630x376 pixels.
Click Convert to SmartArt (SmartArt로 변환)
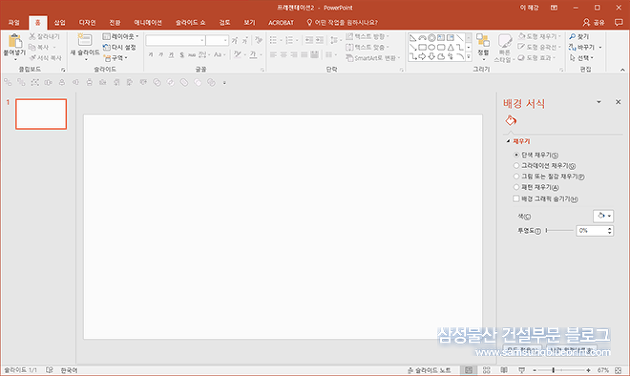pyautogui.click(x=373, y=58)
